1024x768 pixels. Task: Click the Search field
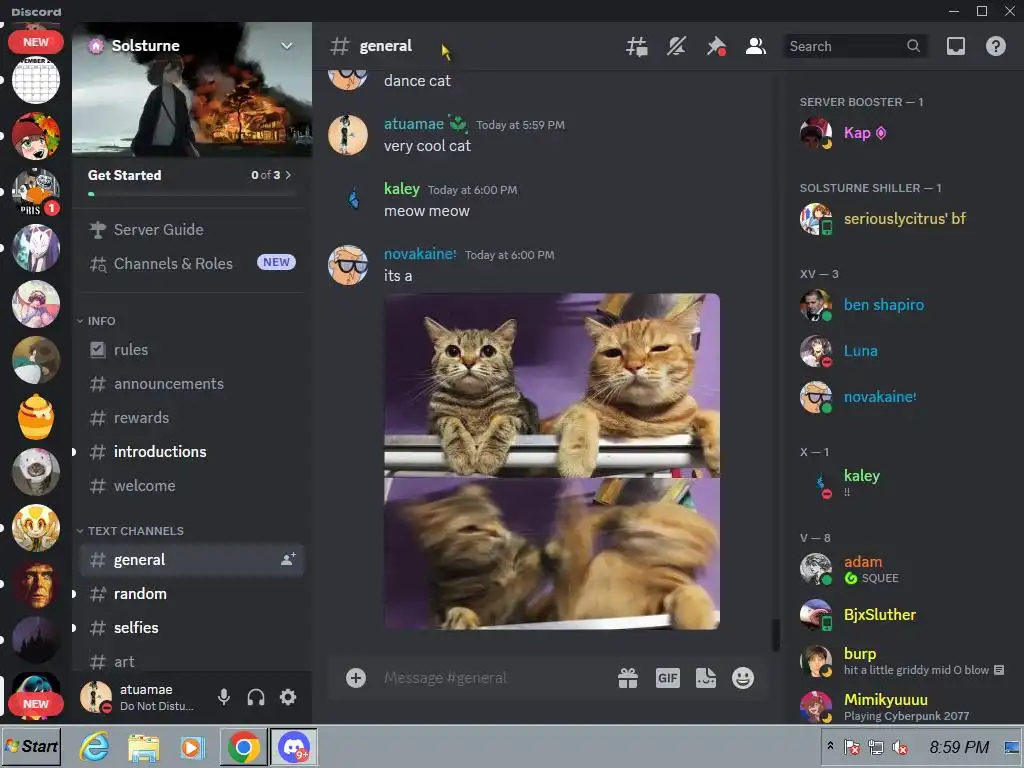[x=855, y=46]
